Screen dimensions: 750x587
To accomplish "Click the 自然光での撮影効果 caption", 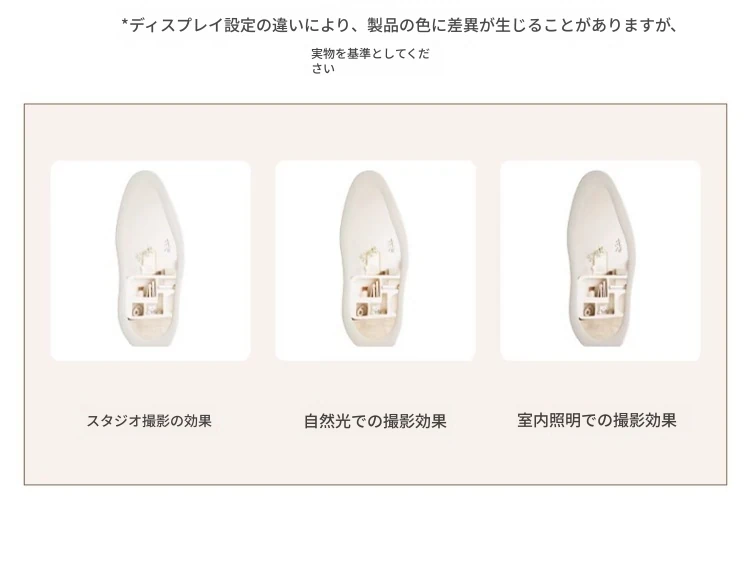I will tap(375, 421).
